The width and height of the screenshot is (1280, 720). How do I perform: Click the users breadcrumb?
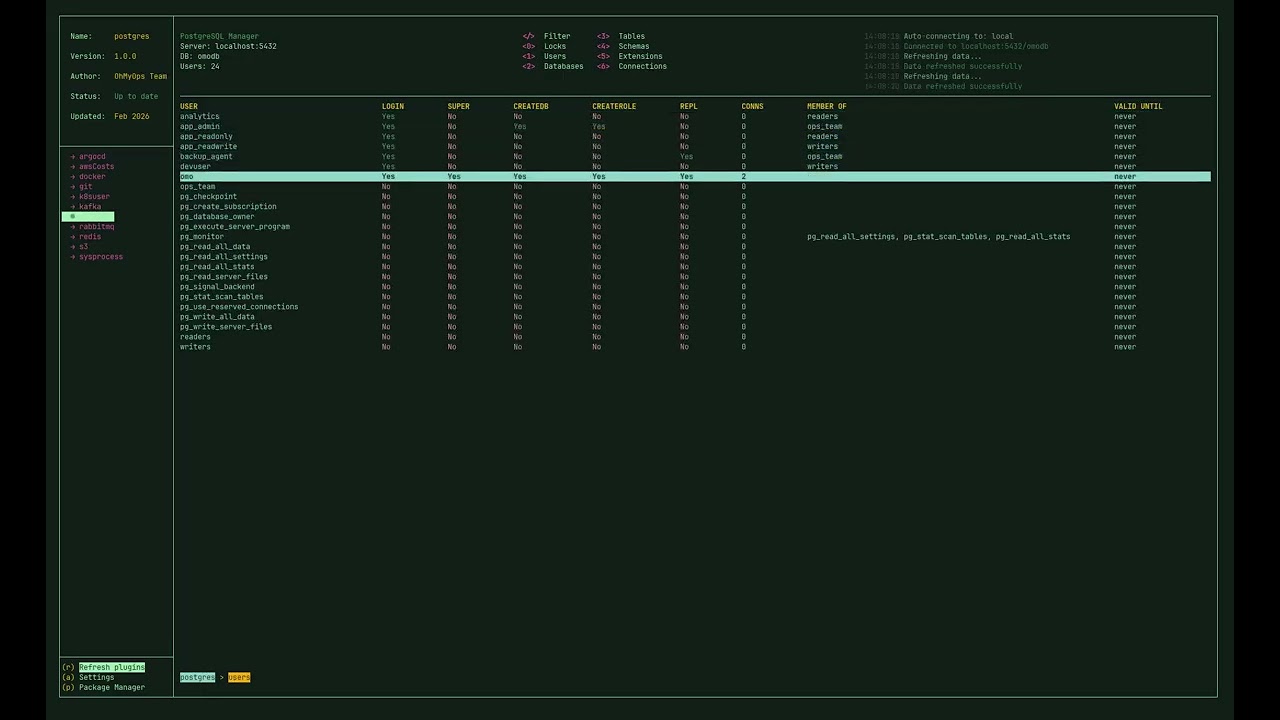coord(239,677)
